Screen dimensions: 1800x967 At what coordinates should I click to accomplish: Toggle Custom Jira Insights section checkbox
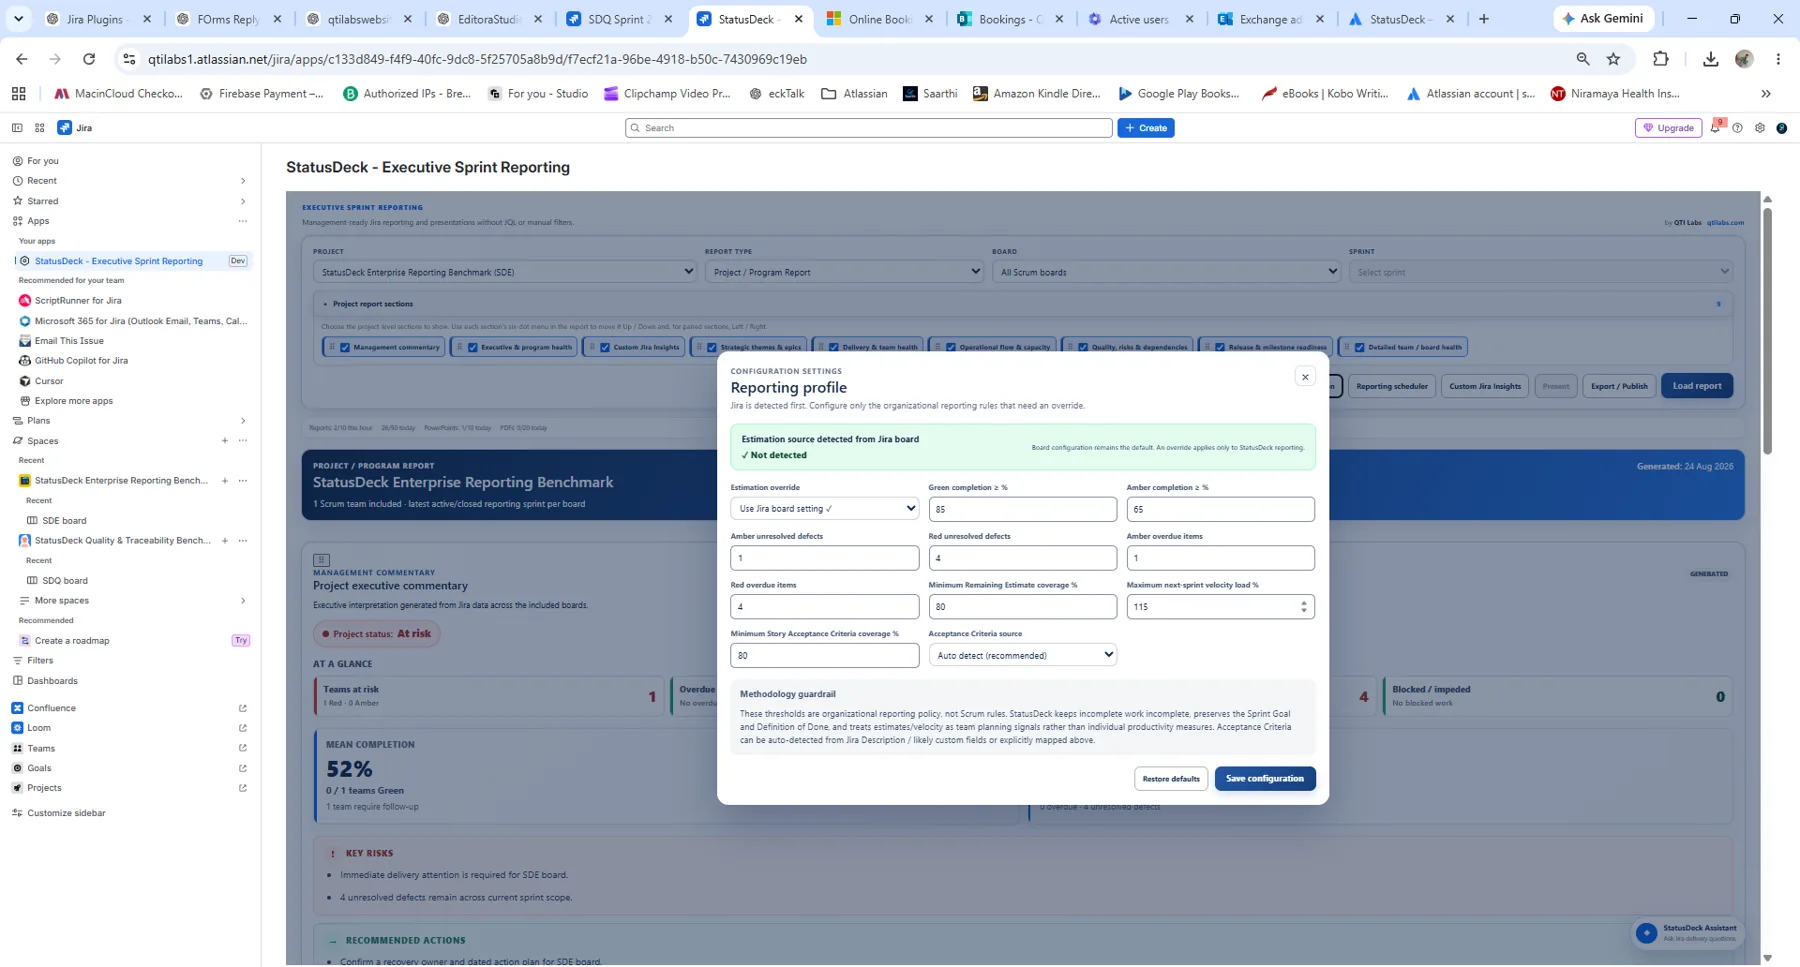click(x=605, y=348)
